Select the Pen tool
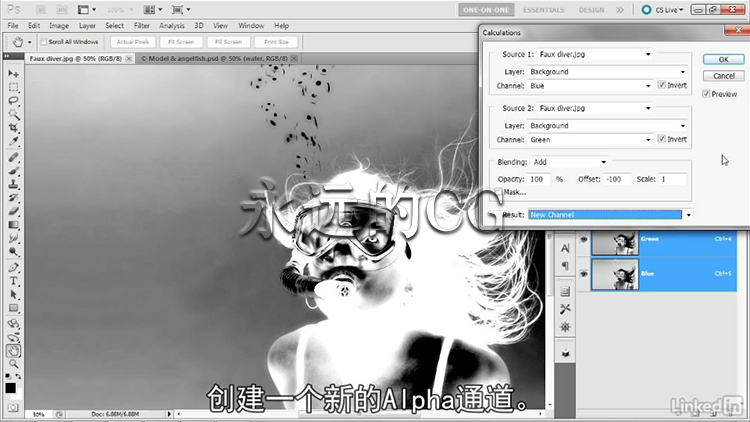Viewport: 750px width, 422px height. point(13,267)
